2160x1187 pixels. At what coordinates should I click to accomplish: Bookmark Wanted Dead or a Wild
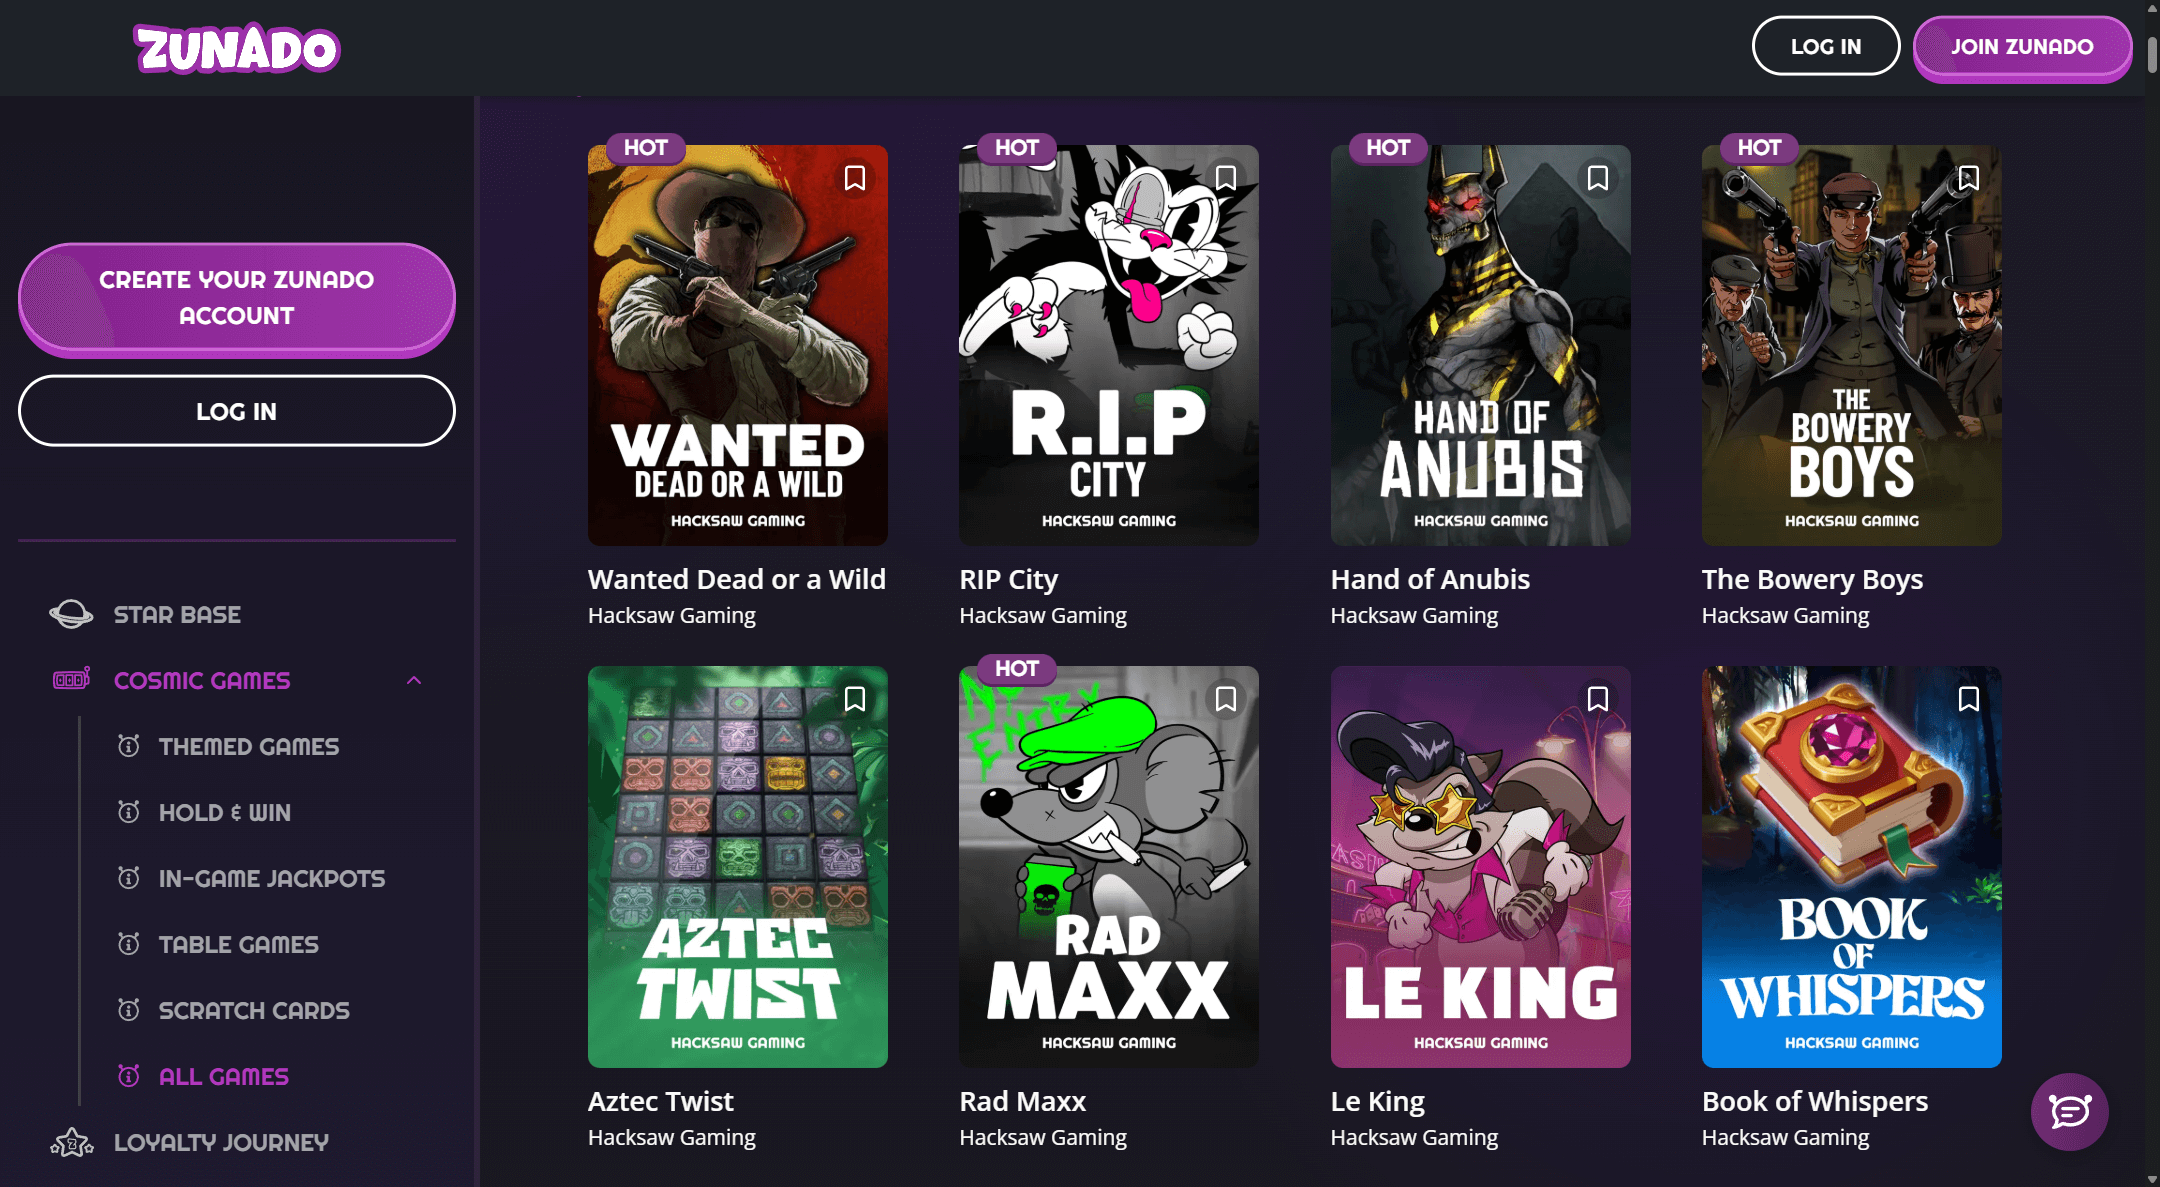pos(855,178)
